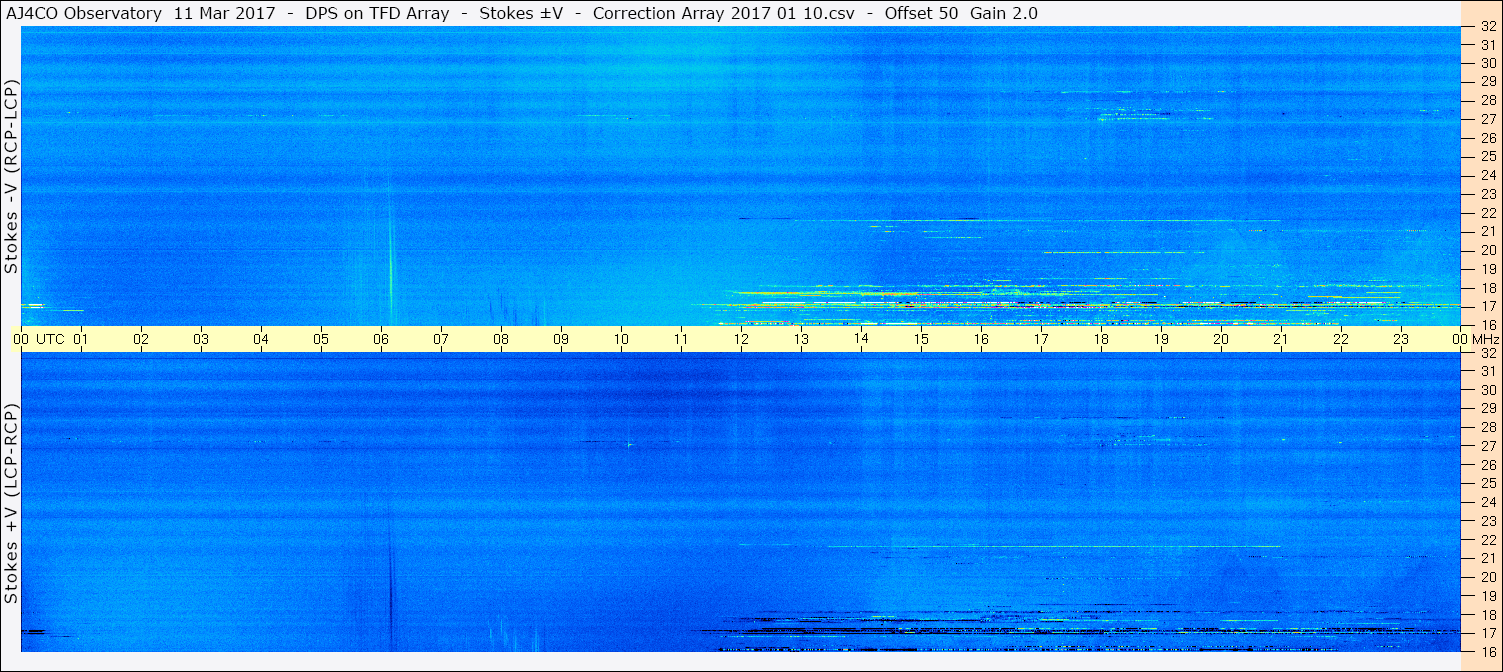Click the 26 MHz label of the upper spectrogram
This screenshot has height=672, width=1503.
(1487, 138)
